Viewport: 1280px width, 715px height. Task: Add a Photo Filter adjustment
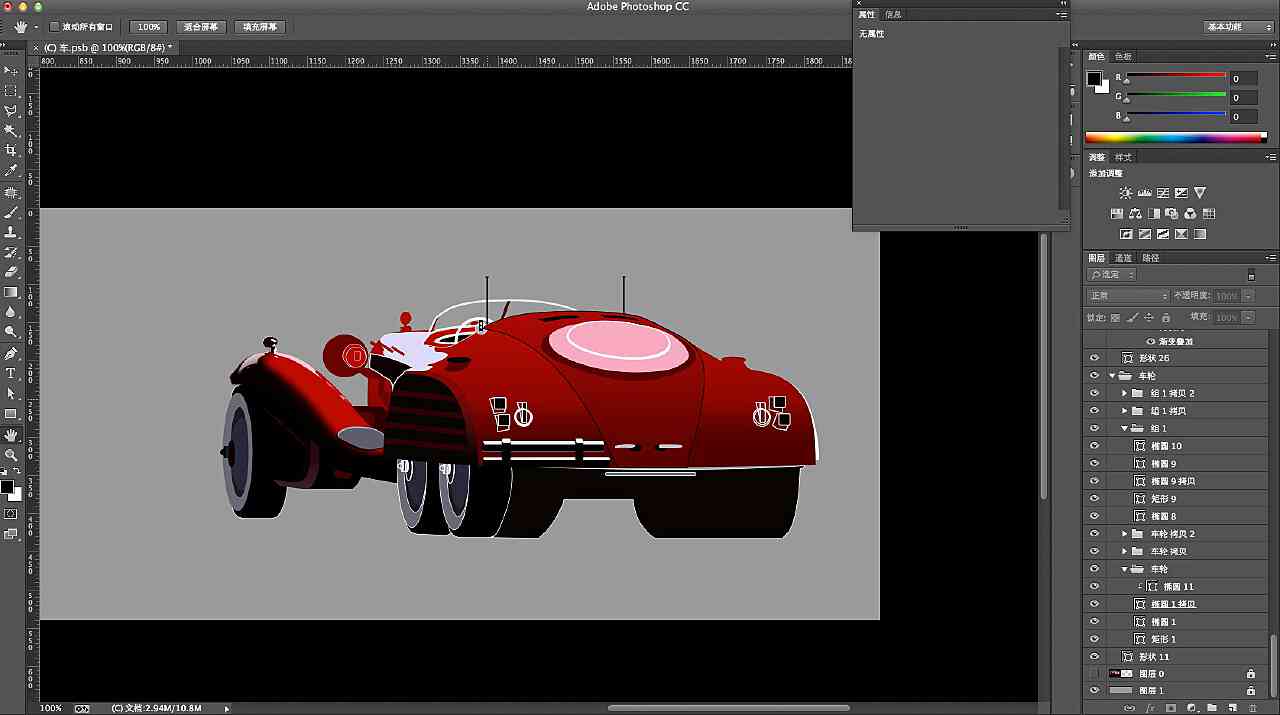[x=1172, y=214]
